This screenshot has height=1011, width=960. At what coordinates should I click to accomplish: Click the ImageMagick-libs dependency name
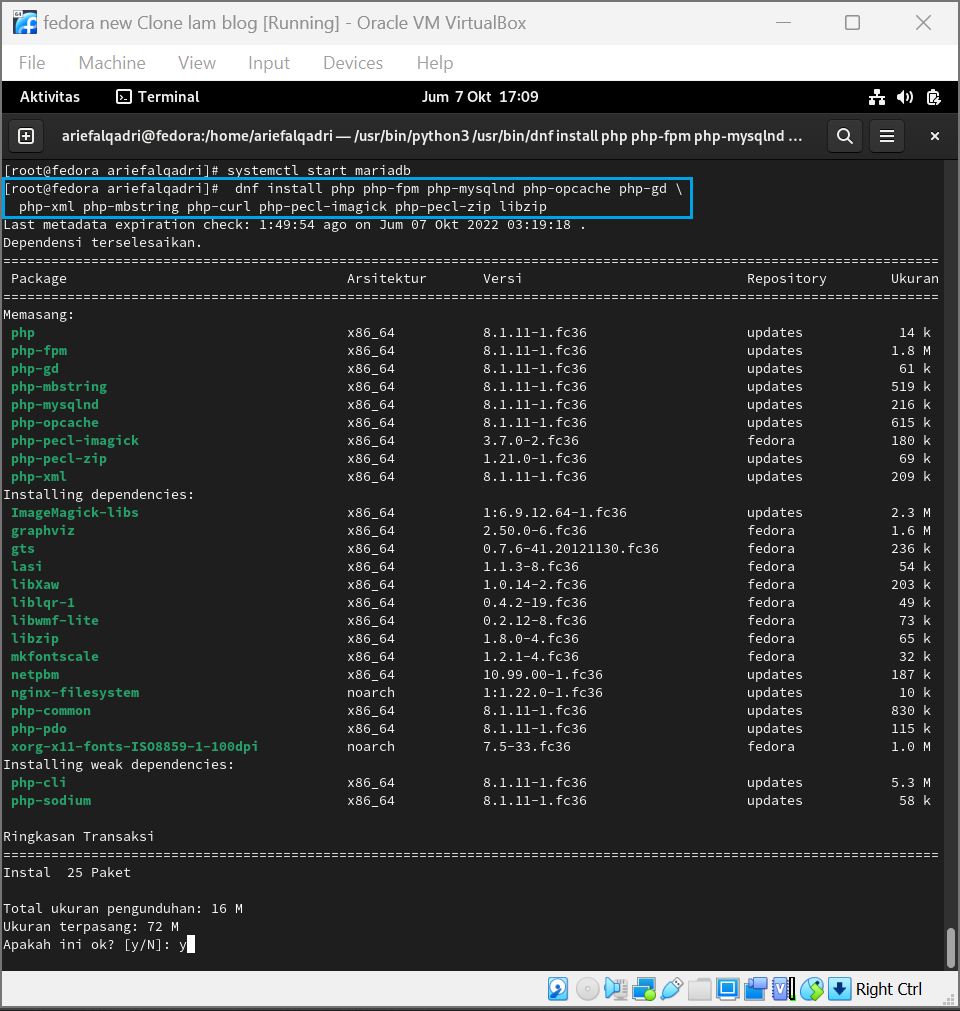[75, 513]
